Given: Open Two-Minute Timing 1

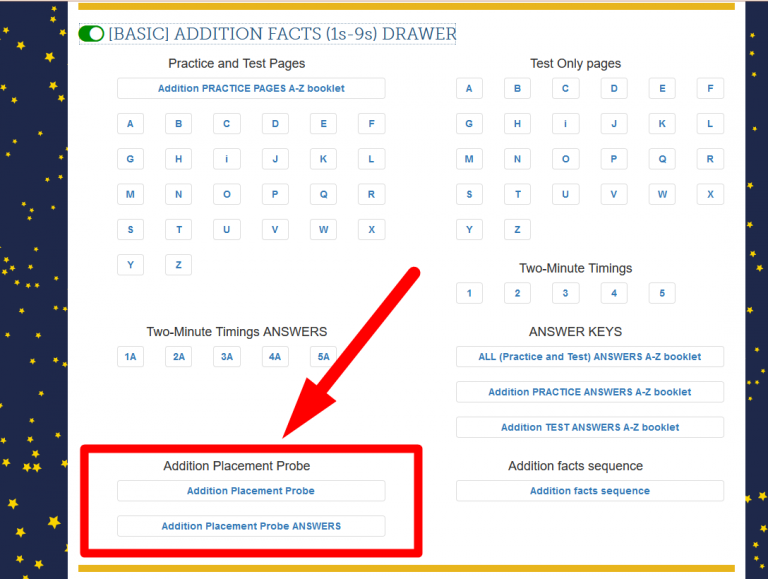Looking at the screenshot, I should click(469, 293).
